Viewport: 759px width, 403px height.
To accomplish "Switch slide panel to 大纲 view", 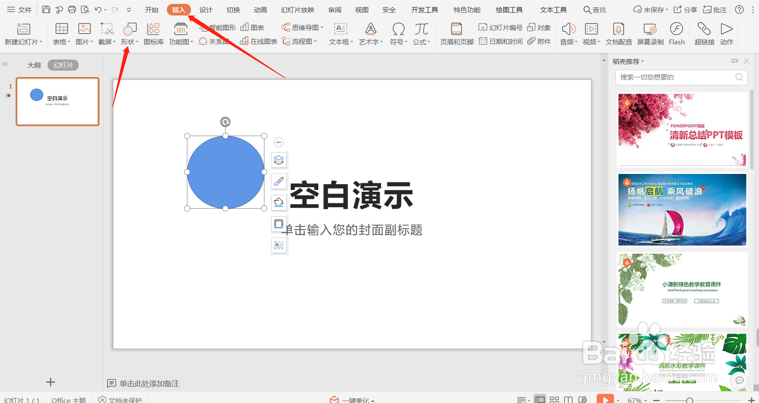I will [x=34, y=65].
